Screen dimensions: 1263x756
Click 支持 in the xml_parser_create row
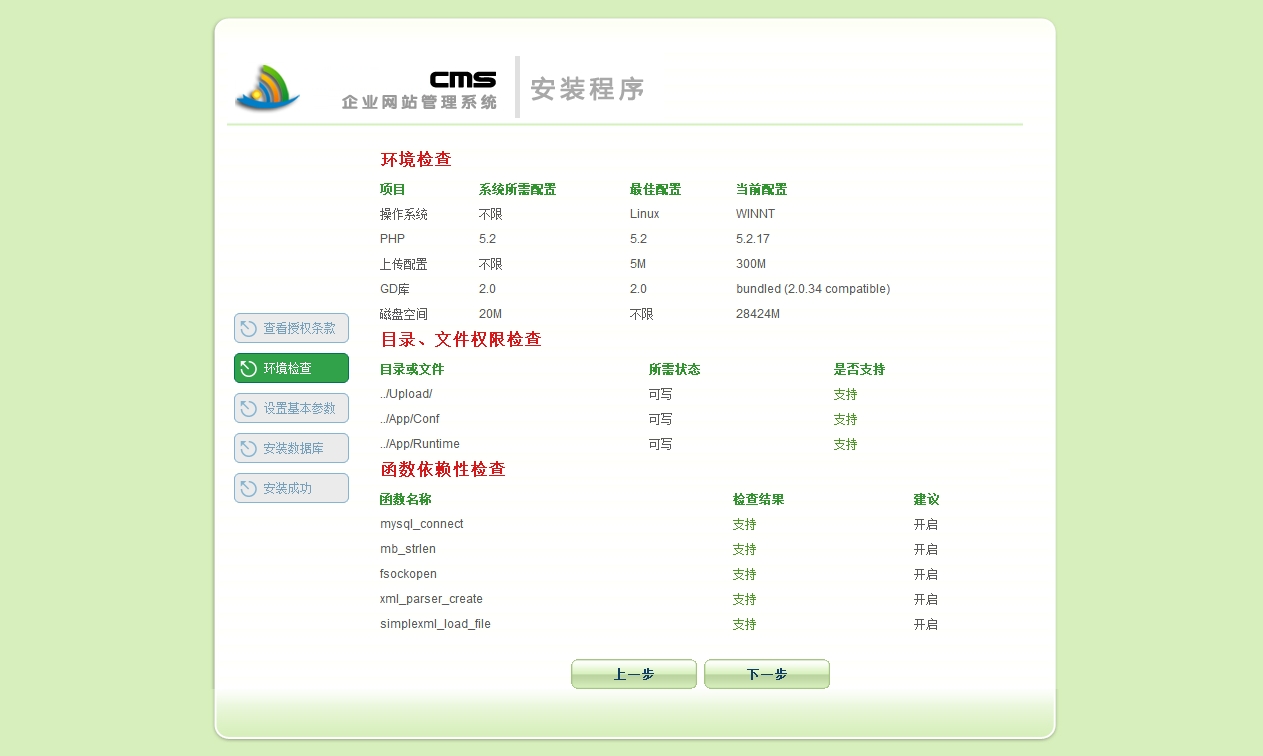click(x=745, y=599)
